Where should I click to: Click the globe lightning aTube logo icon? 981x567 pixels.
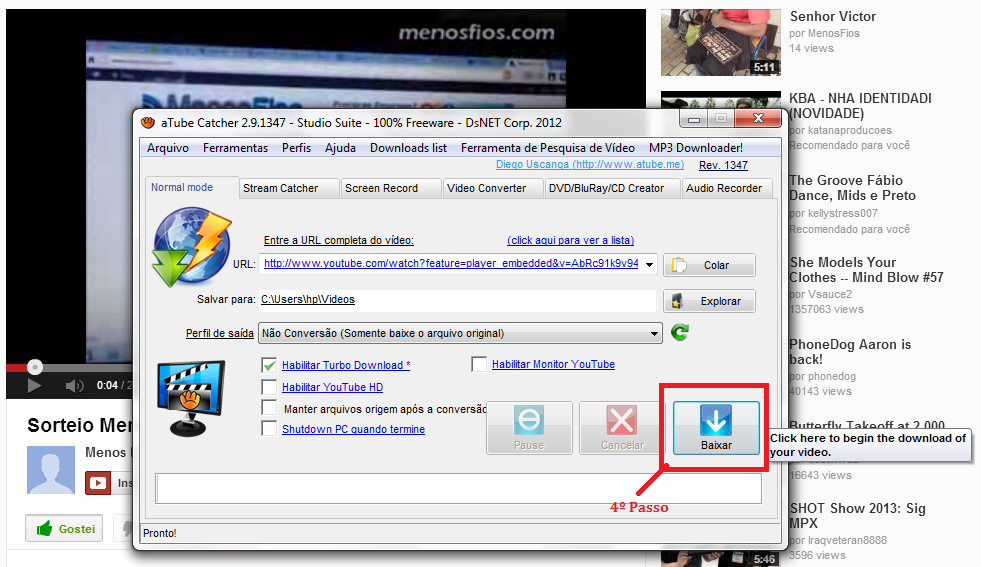[x=191, y=248]
